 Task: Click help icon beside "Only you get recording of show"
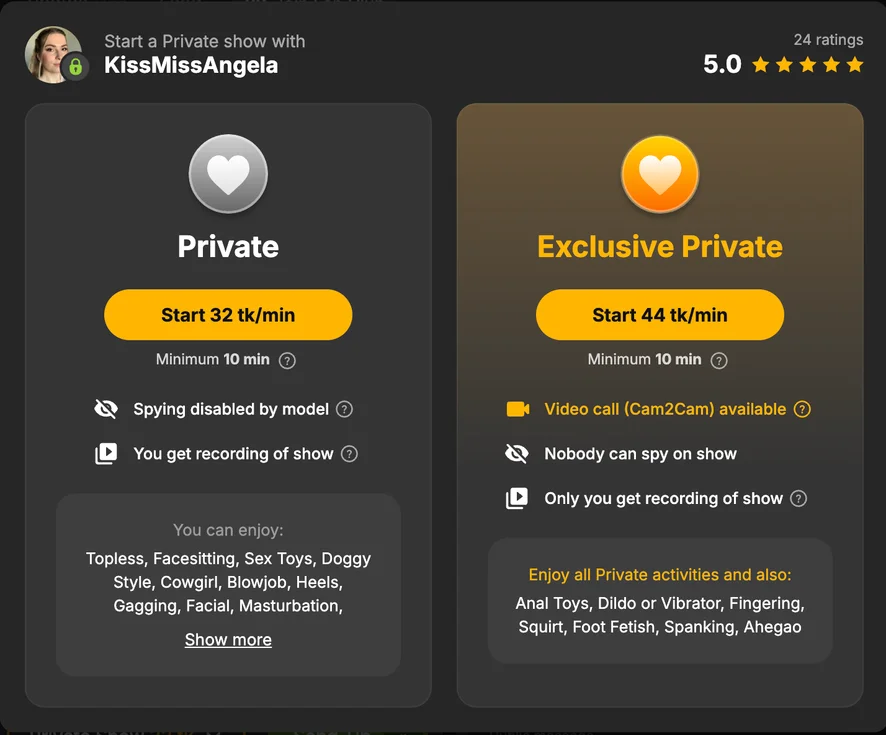(x=798, y=498)
